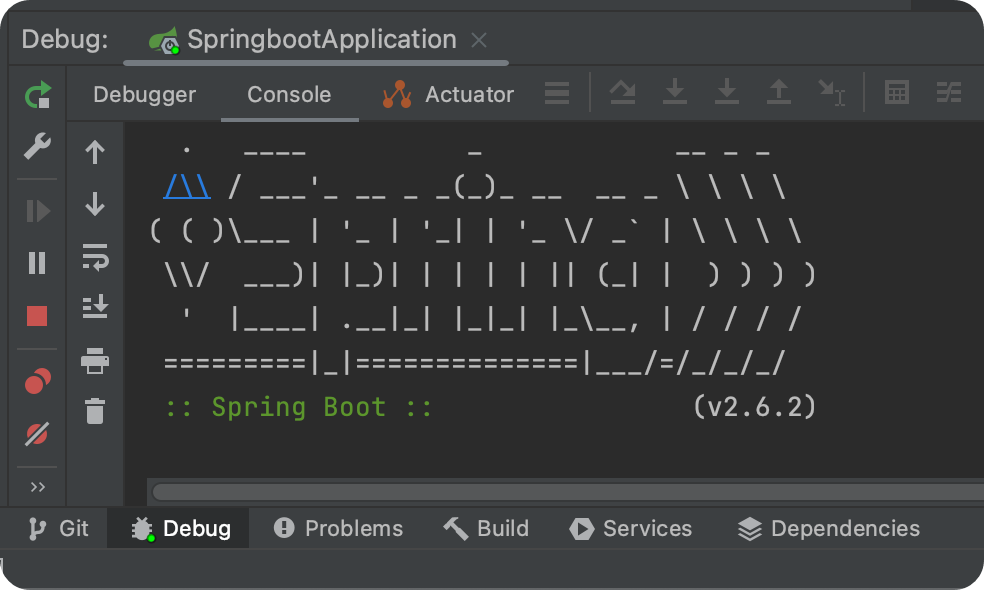
Task: Open the Git tool window
Action: pos(58,528)
